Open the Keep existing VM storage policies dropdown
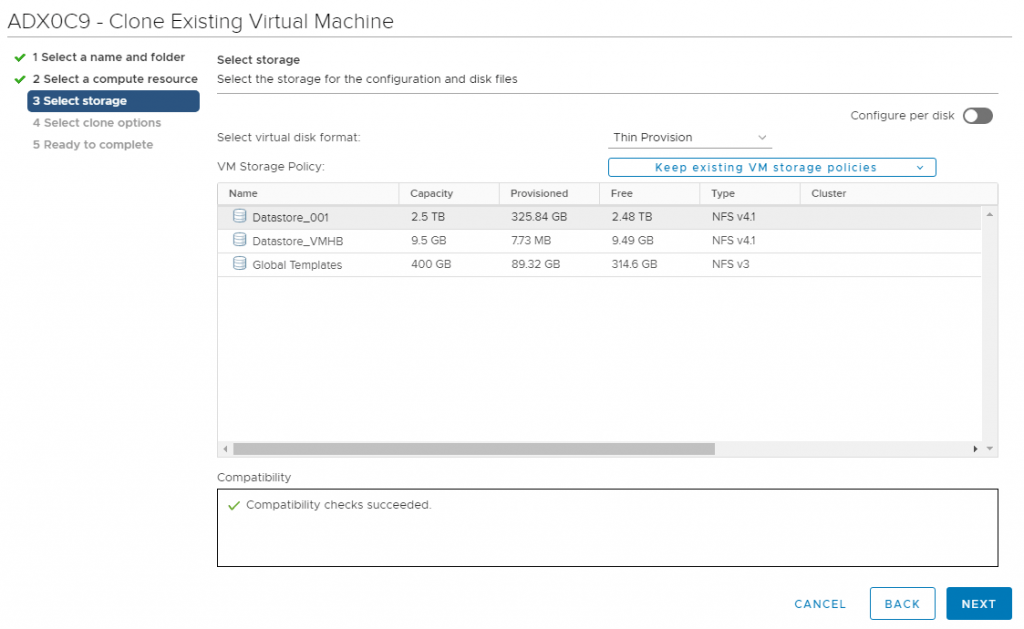1024x629 pixels. tap(770, 167)
